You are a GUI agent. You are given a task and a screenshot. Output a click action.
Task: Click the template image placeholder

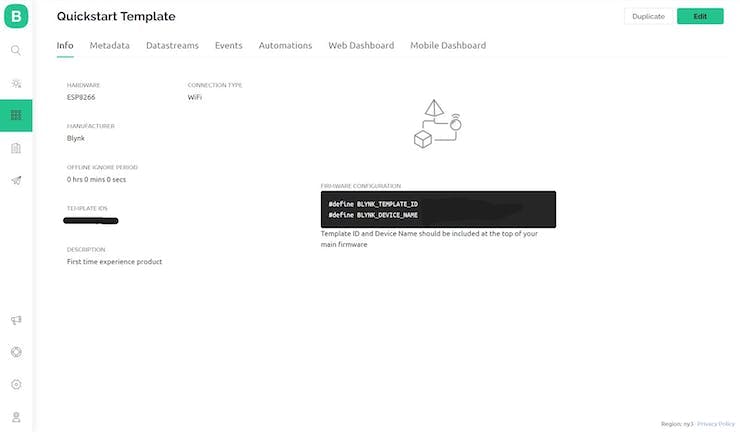point(437,124)
